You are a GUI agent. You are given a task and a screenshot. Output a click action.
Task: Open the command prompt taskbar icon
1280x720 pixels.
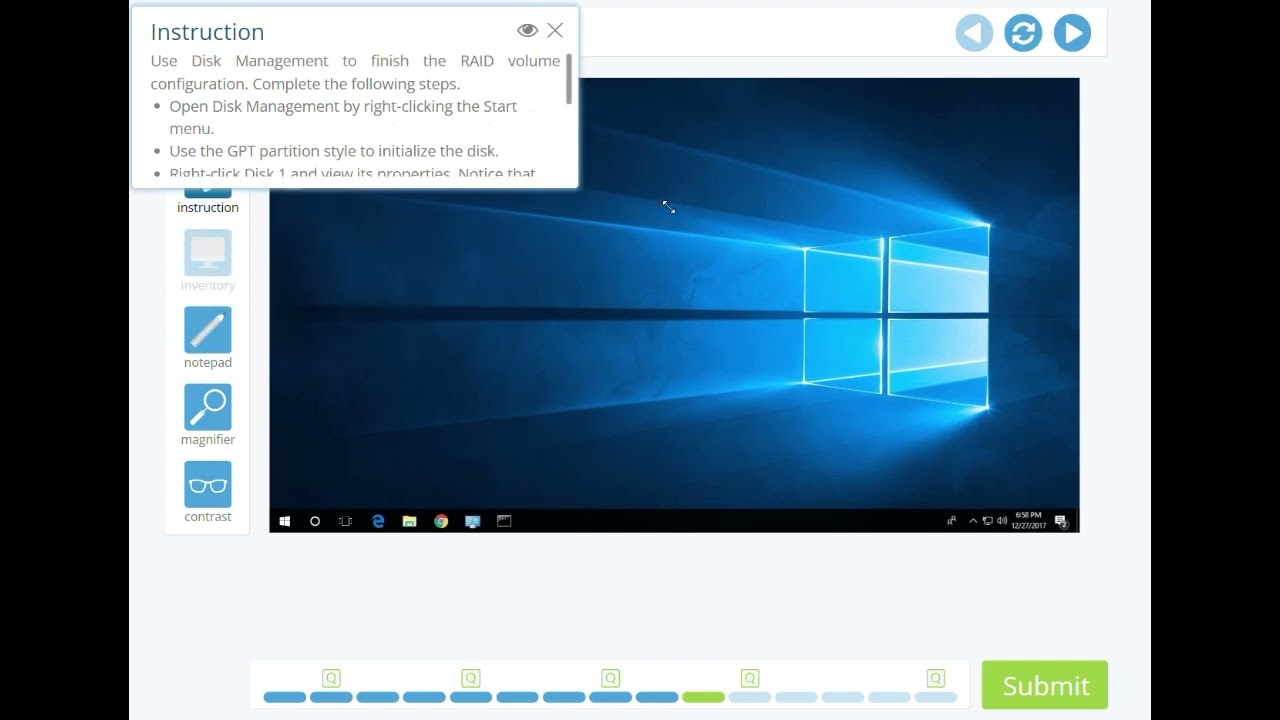[x=504, y=521]
